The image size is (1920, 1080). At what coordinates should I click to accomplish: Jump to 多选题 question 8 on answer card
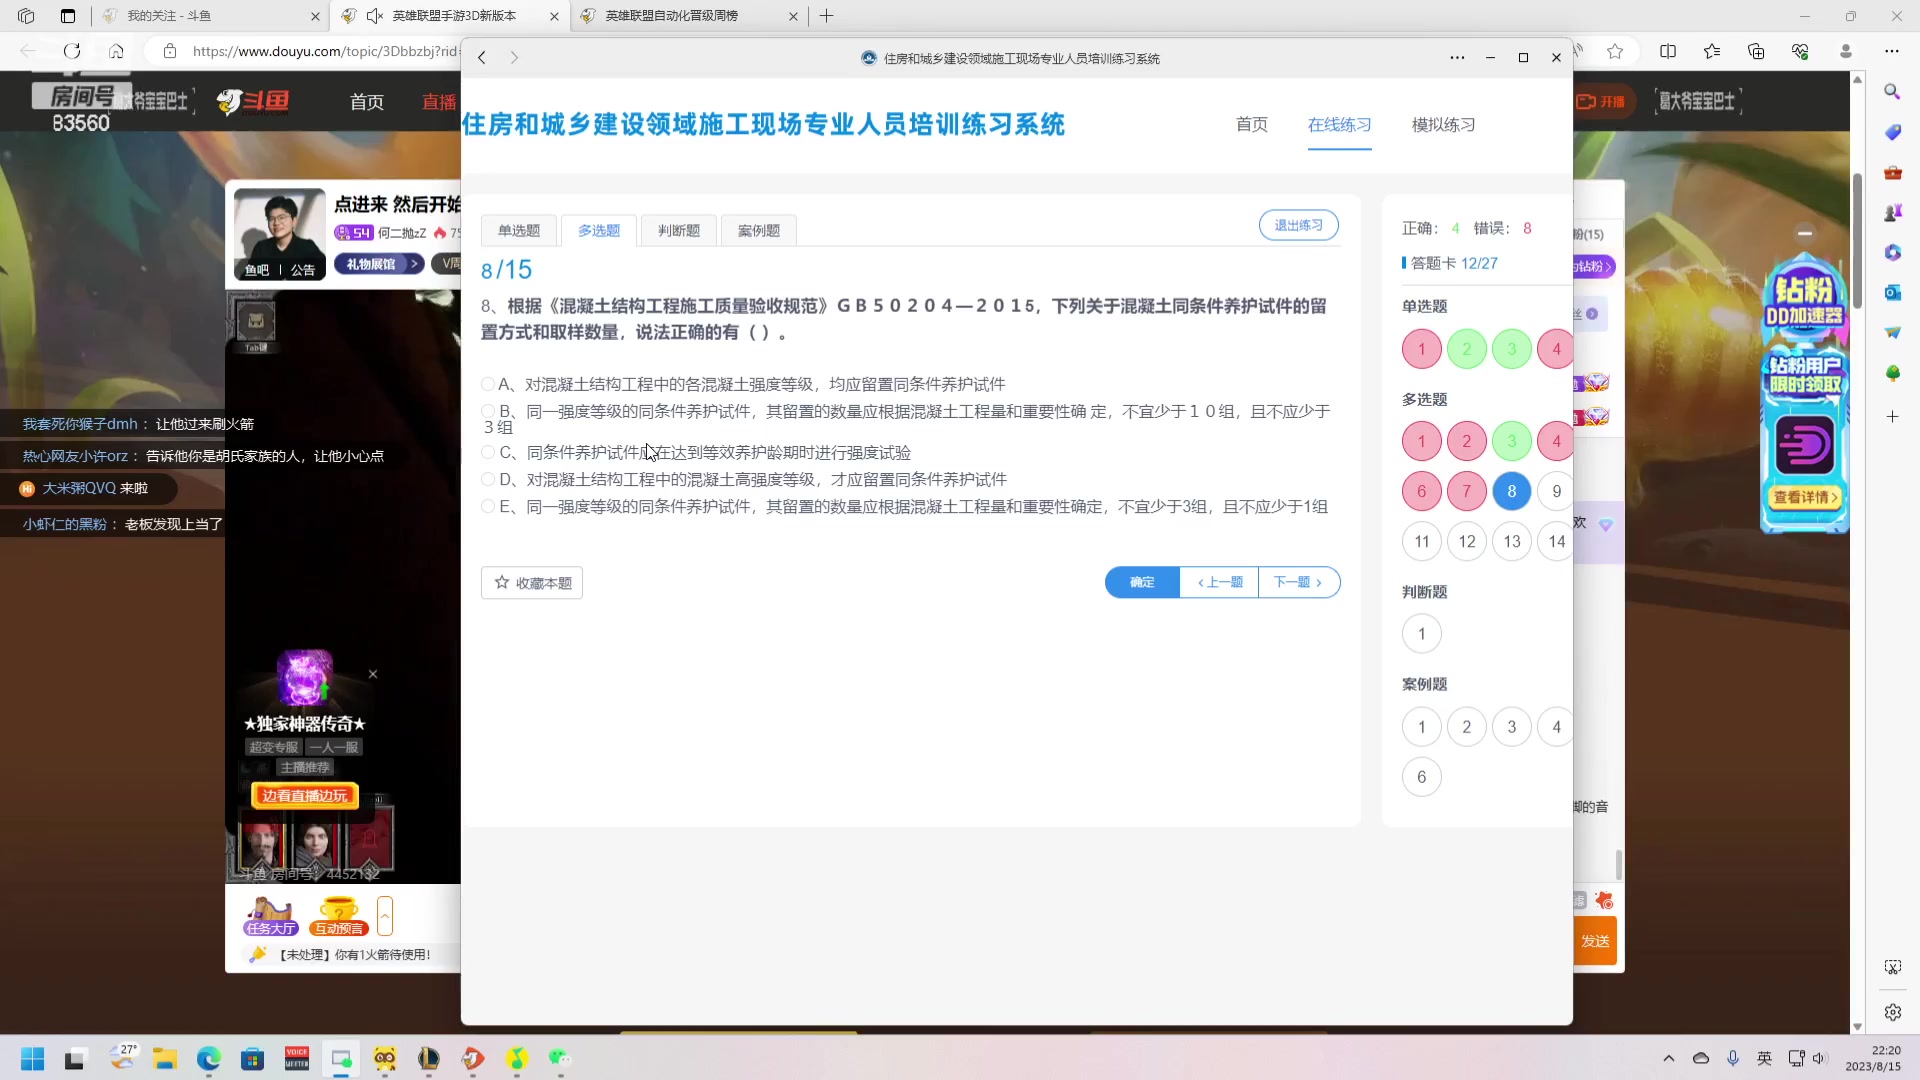[x=1511, y=491]
